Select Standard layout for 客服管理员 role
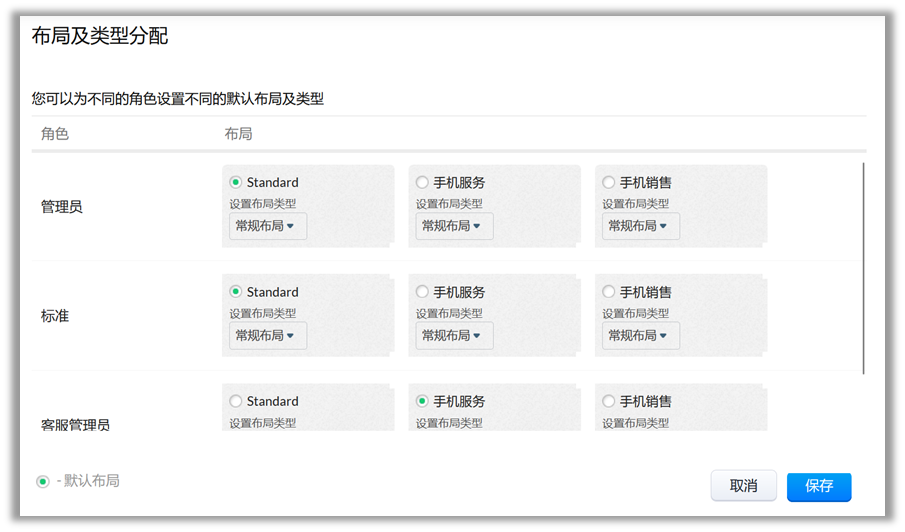 coord(236,401)
